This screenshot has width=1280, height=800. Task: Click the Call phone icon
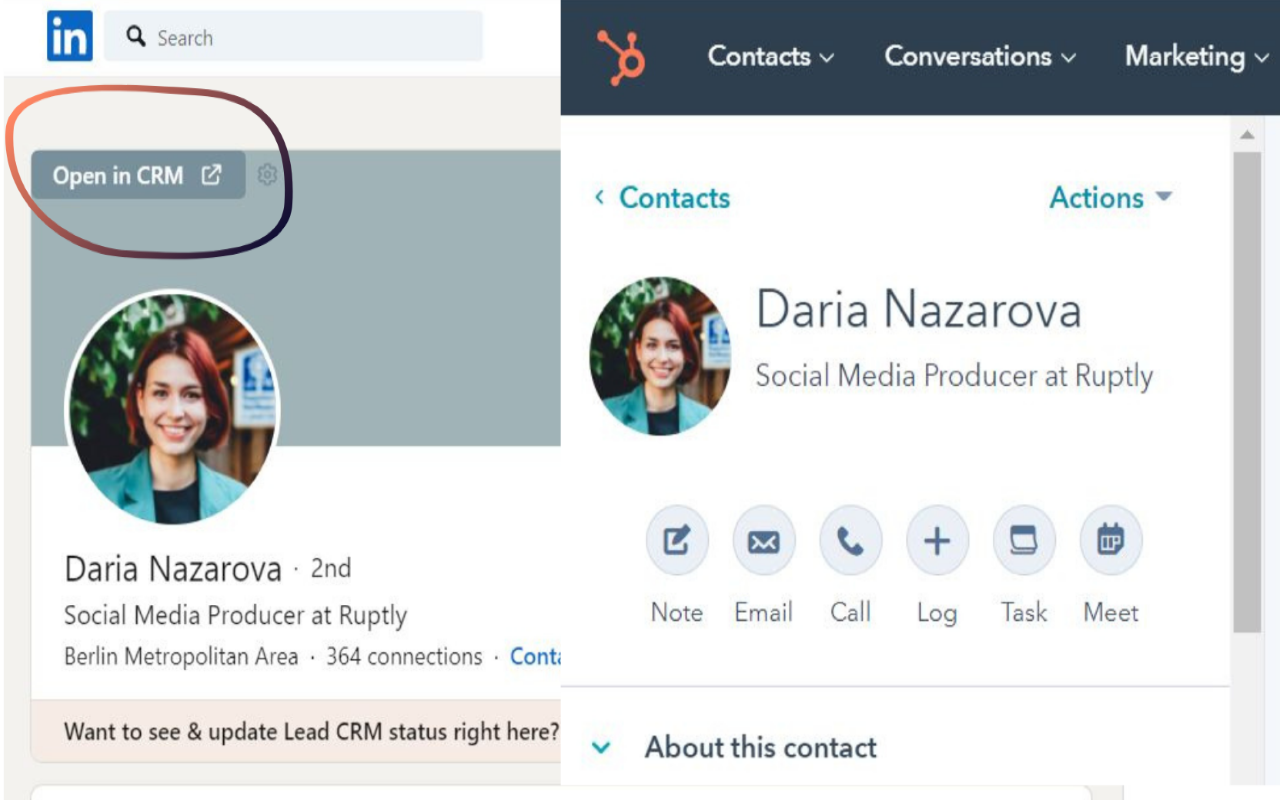pos(851,541)
